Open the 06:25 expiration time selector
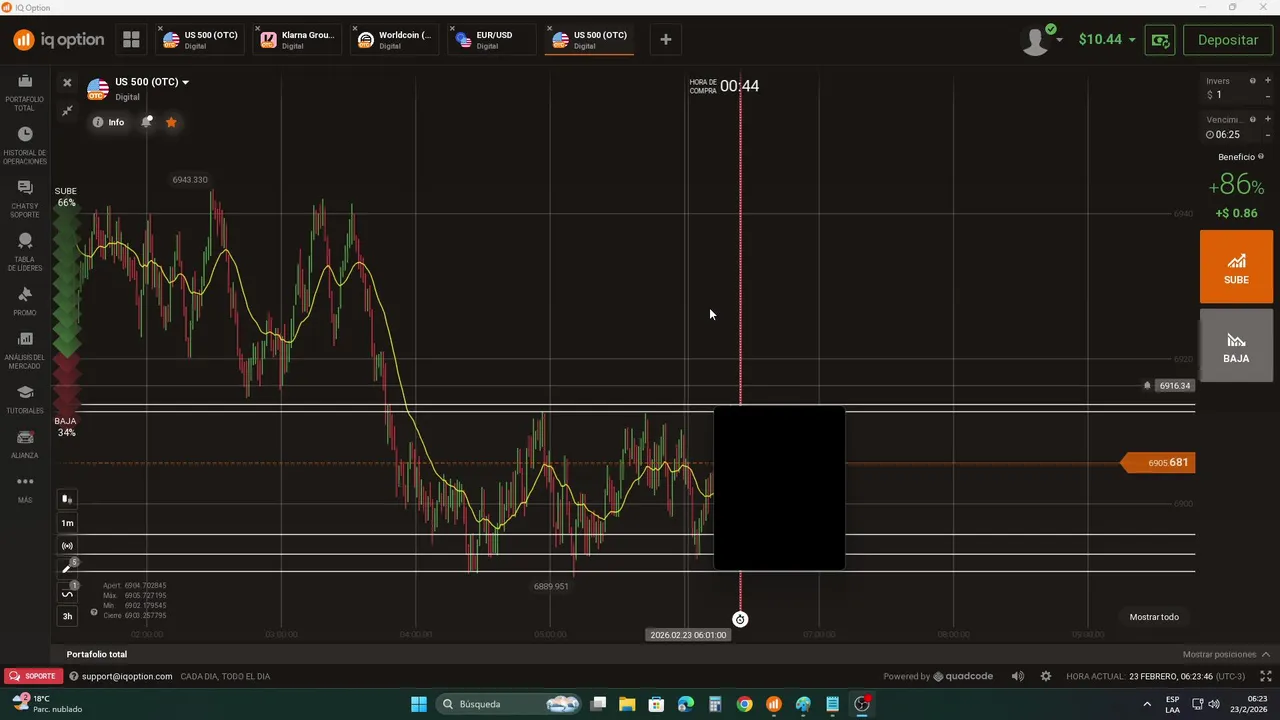The image size is (1280, 720). click(x=1225, y=134)
